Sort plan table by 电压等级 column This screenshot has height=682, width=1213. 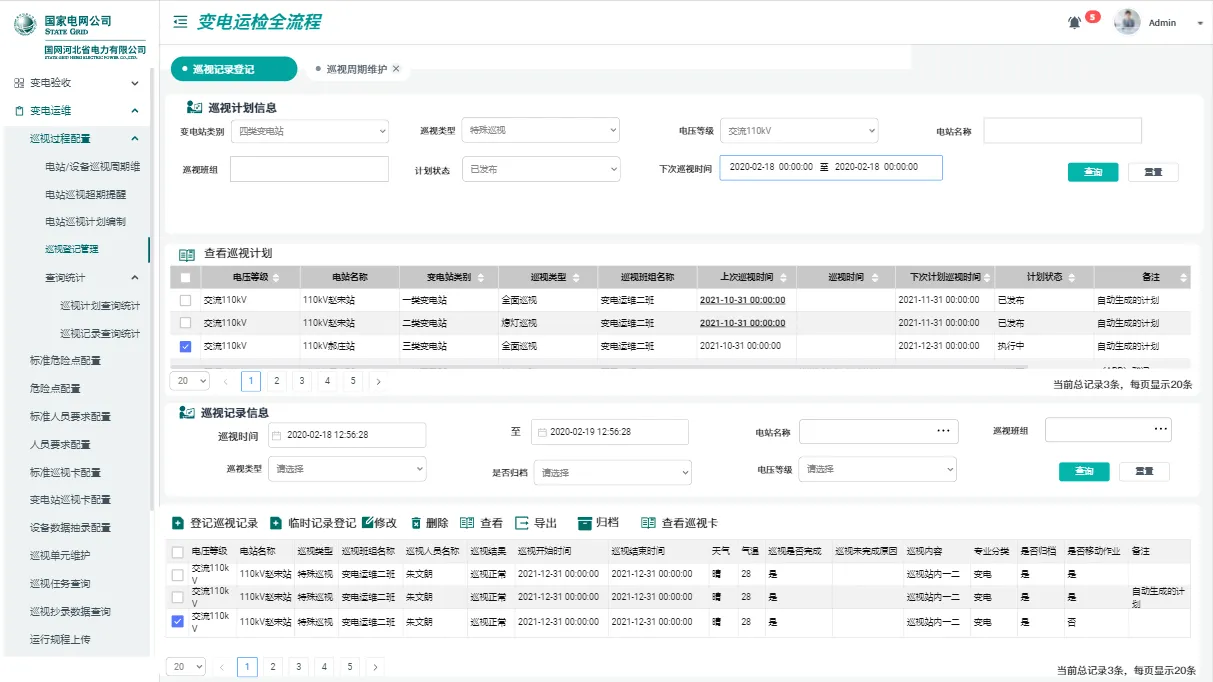[x=277, y=277]
